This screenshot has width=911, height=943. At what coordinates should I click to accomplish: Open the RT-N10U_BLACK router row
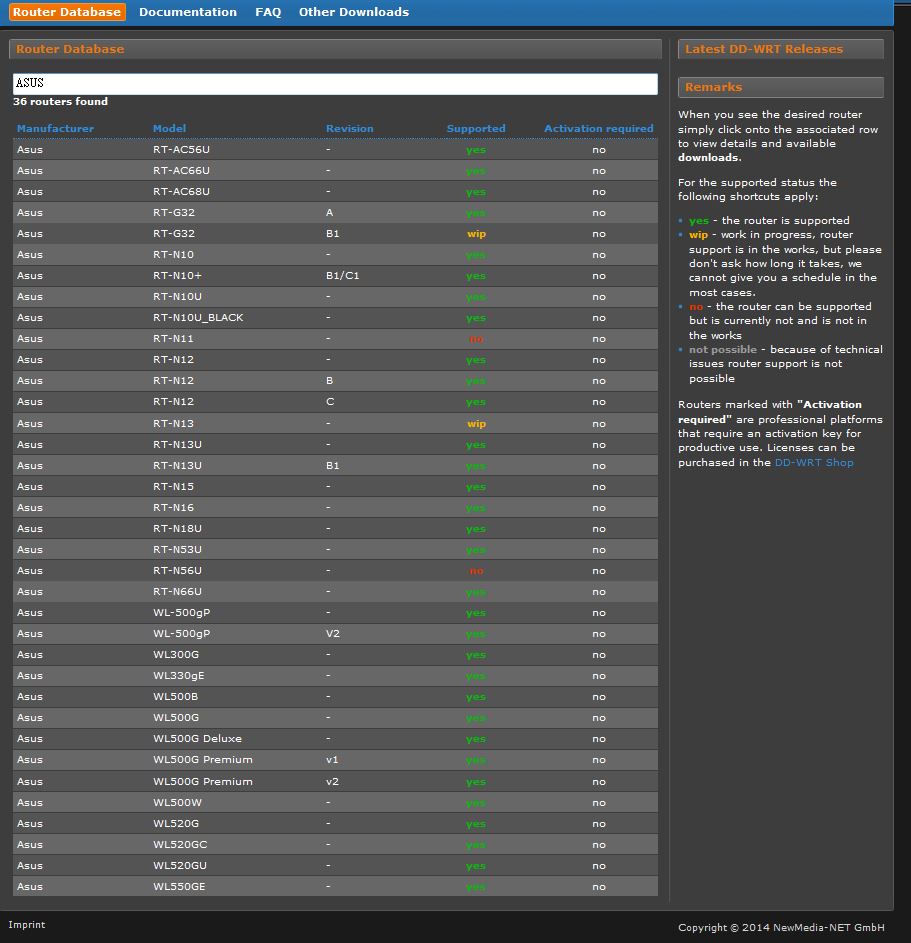click(335, 318)
